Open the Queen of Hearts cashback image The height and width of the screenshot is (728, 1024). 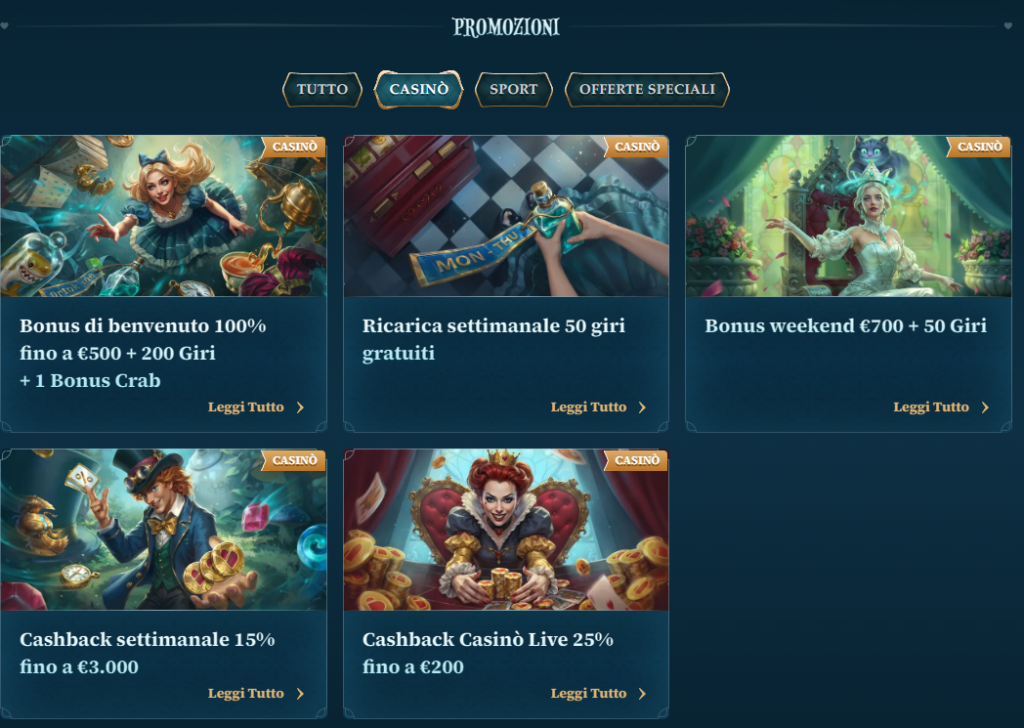click(506, 530)
